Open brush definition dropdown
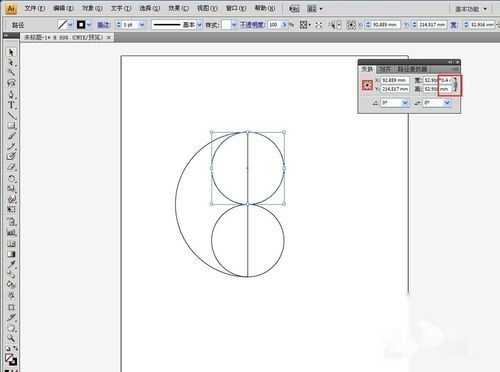500x372 pixels. pyautogui.click(x=199, y=25)
